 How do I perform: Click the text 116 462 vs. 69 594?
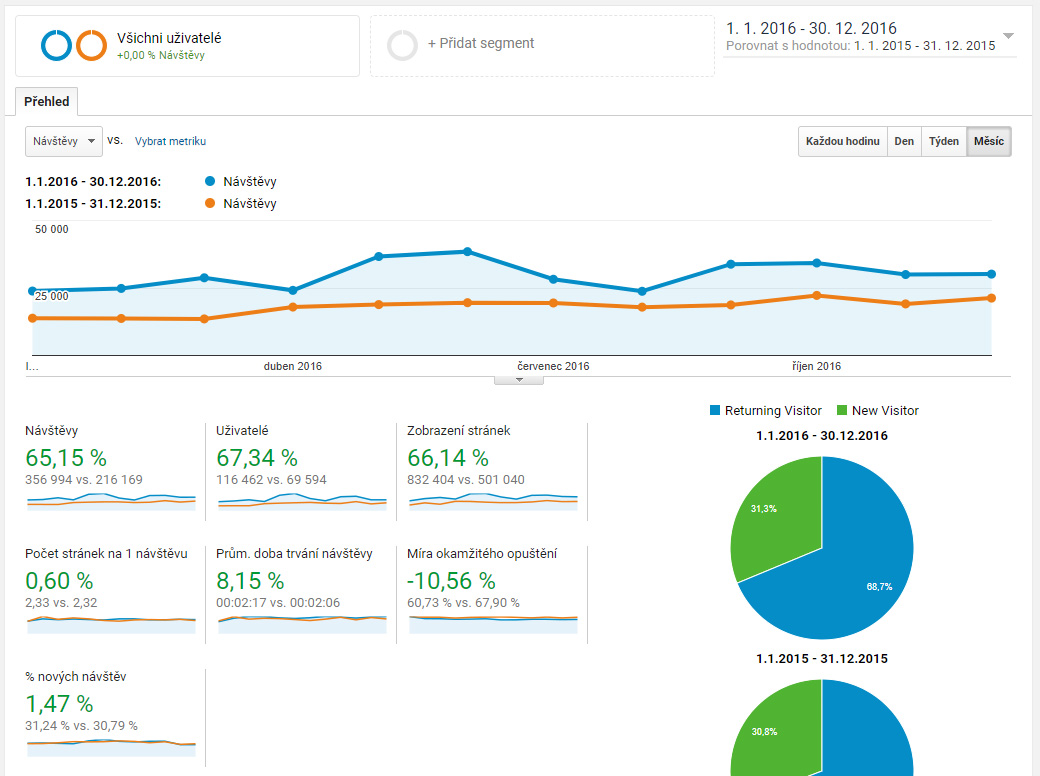coord(271,480)
